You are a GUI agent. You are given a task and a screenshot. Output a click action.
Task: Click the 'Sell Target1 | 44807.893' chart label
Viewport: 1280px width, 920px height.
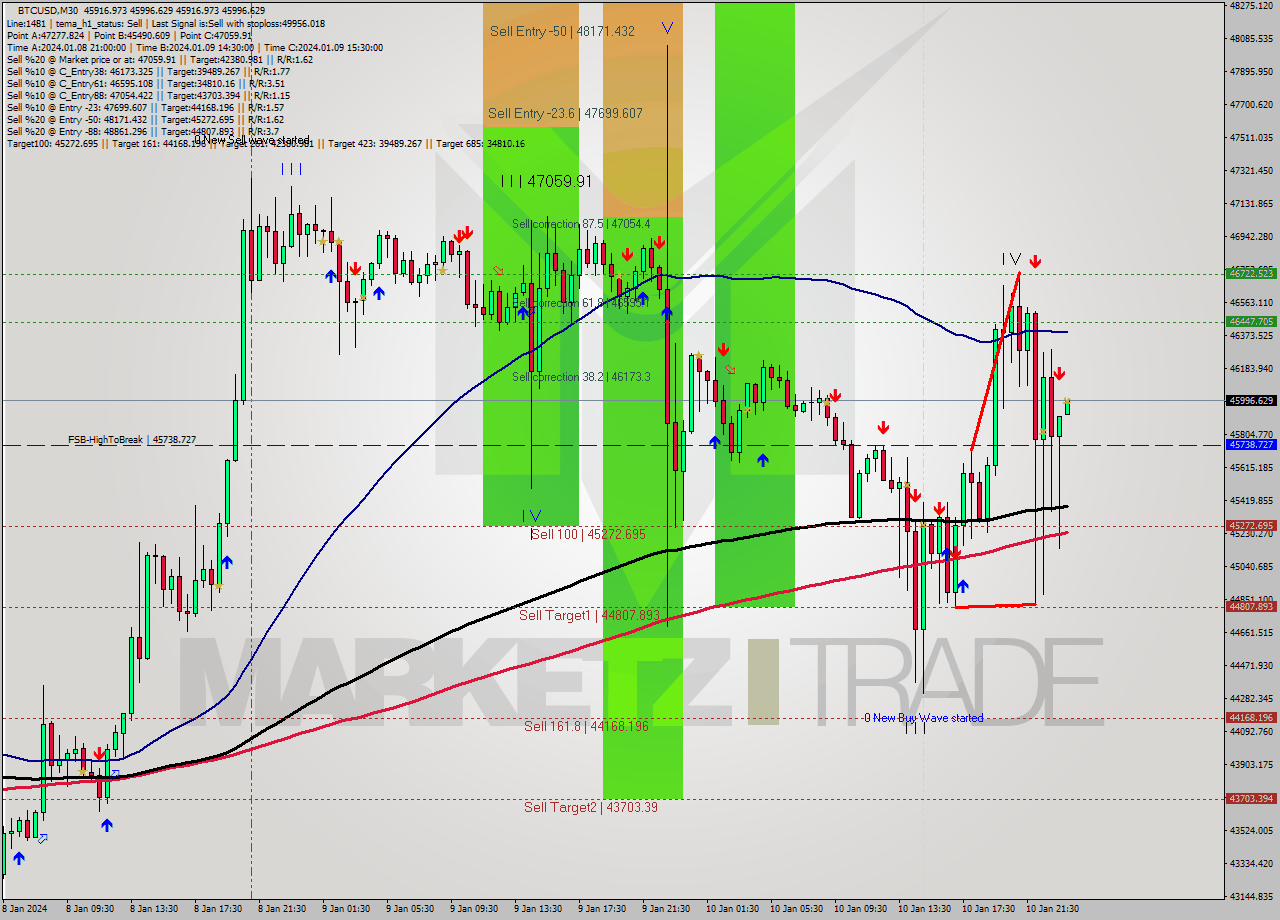pos(589,615)
